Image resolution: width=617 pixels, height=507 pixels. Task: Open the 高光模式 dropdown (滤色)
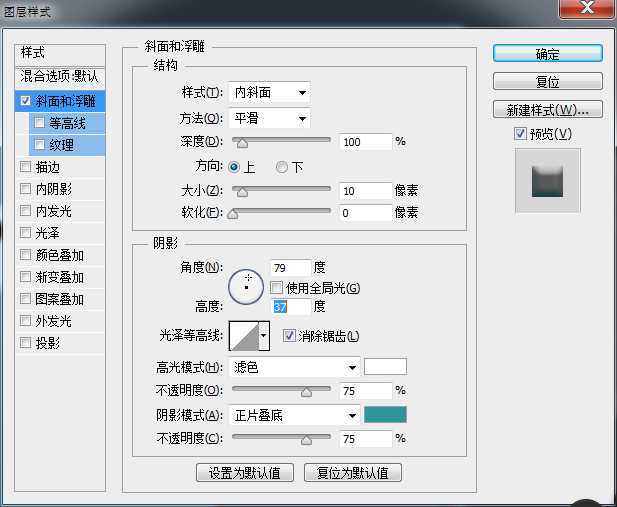coord(293,367)
